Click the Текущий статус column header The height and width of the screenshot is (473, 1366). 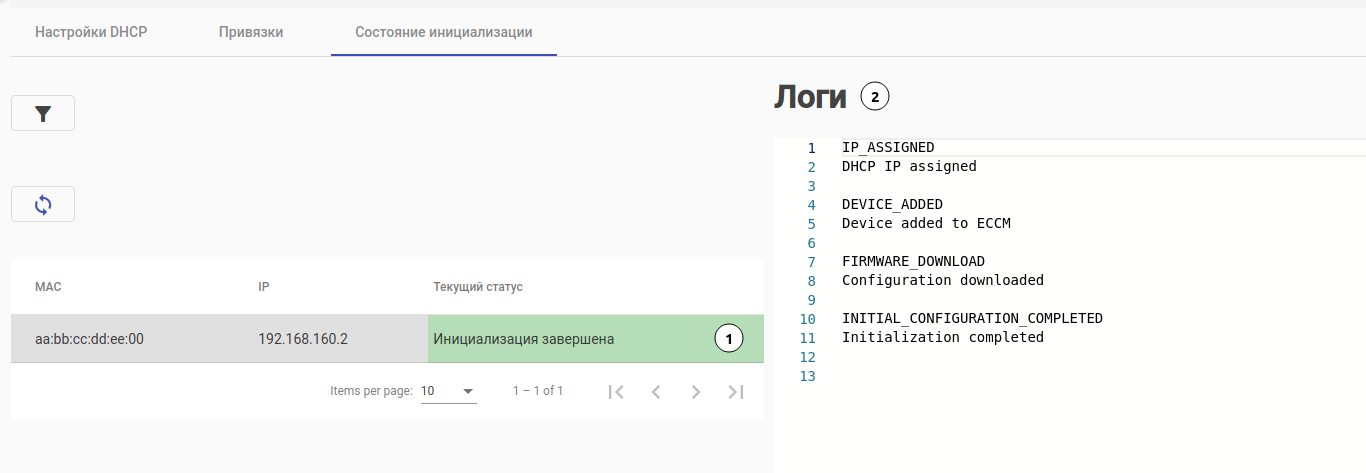click(x=478, y=287)
